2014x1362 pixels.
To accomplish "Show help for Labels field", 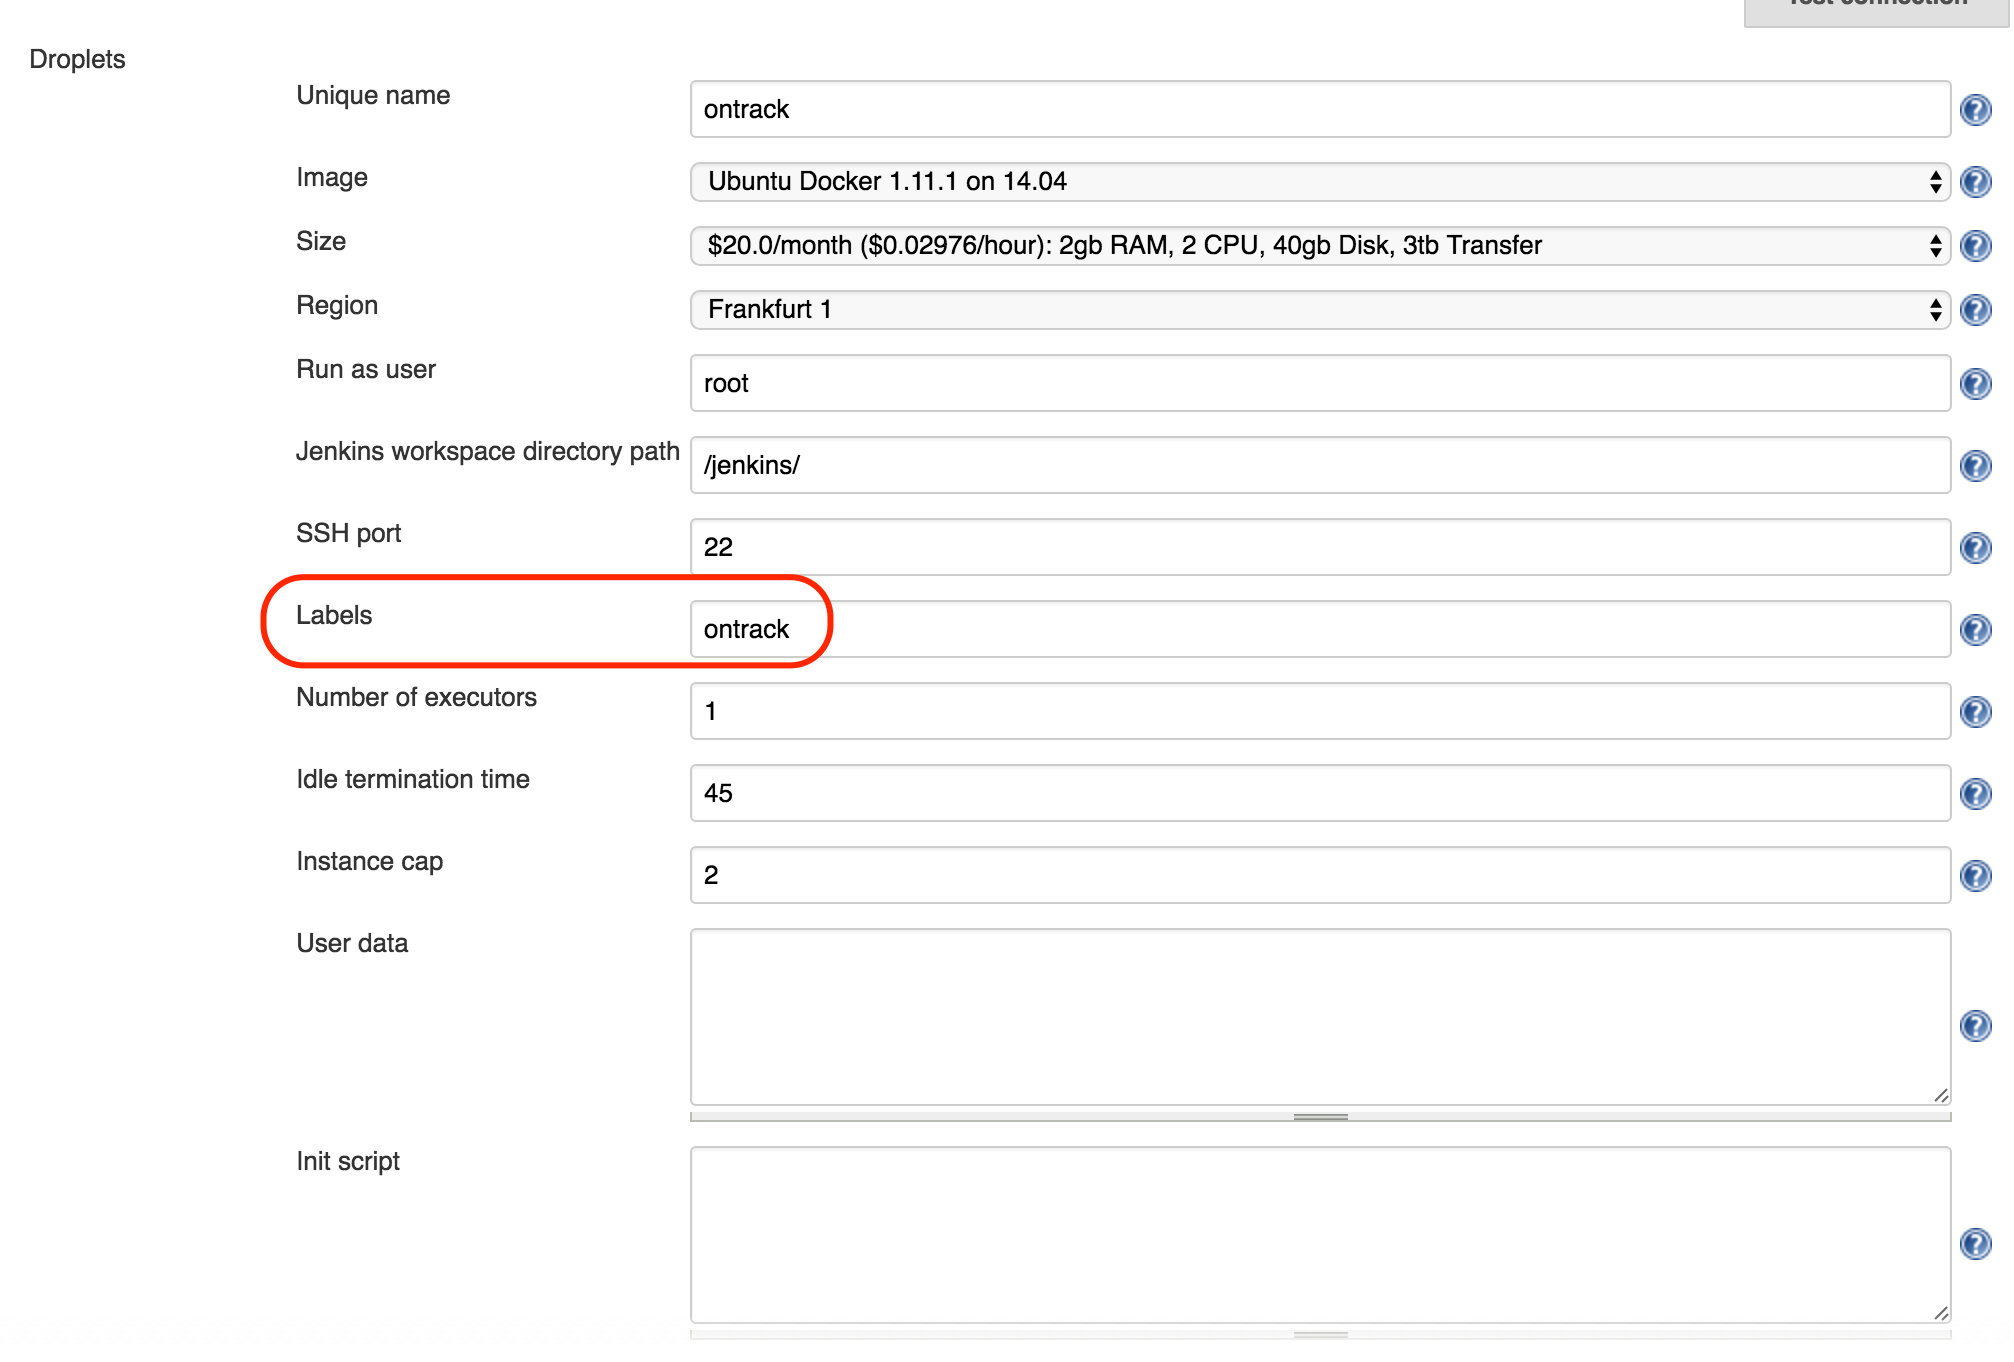I will click(x=1975, y=630).
